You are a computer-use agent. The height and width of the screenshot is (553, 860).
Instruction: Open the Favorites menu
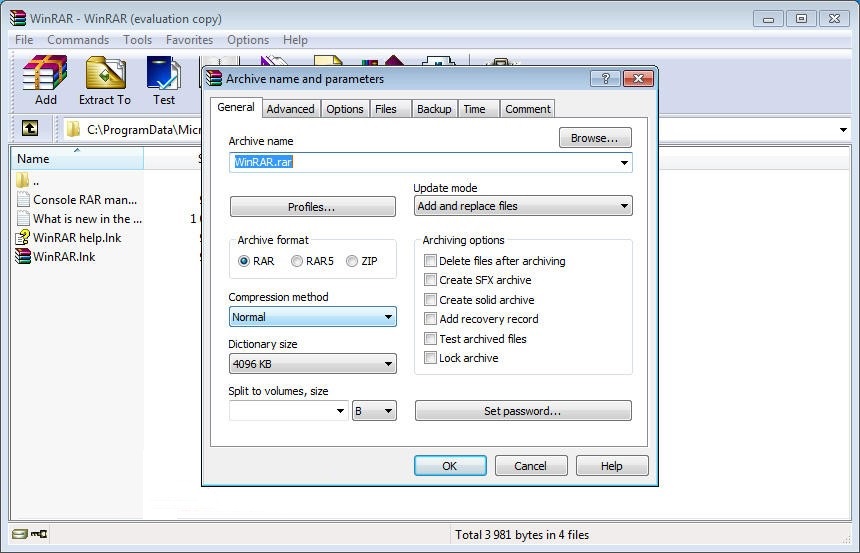[189, 40]
